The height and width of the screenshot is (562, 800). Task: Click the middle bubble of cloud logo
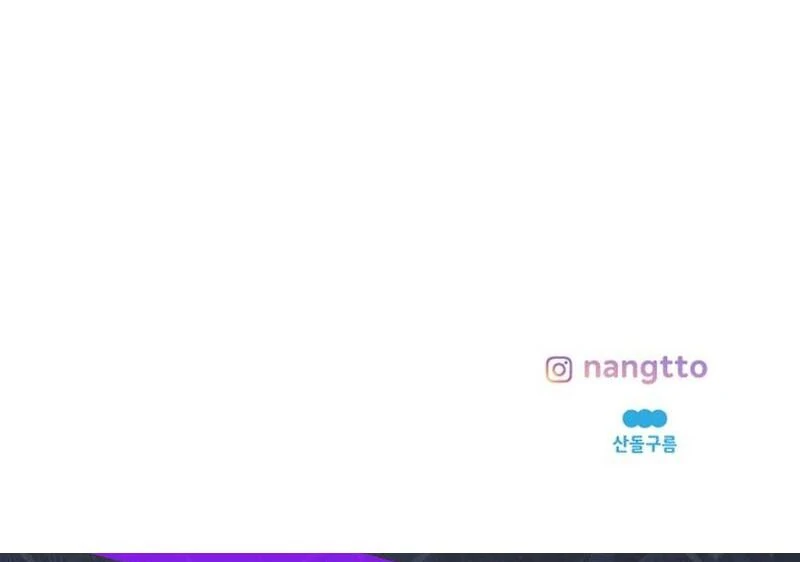645,418
